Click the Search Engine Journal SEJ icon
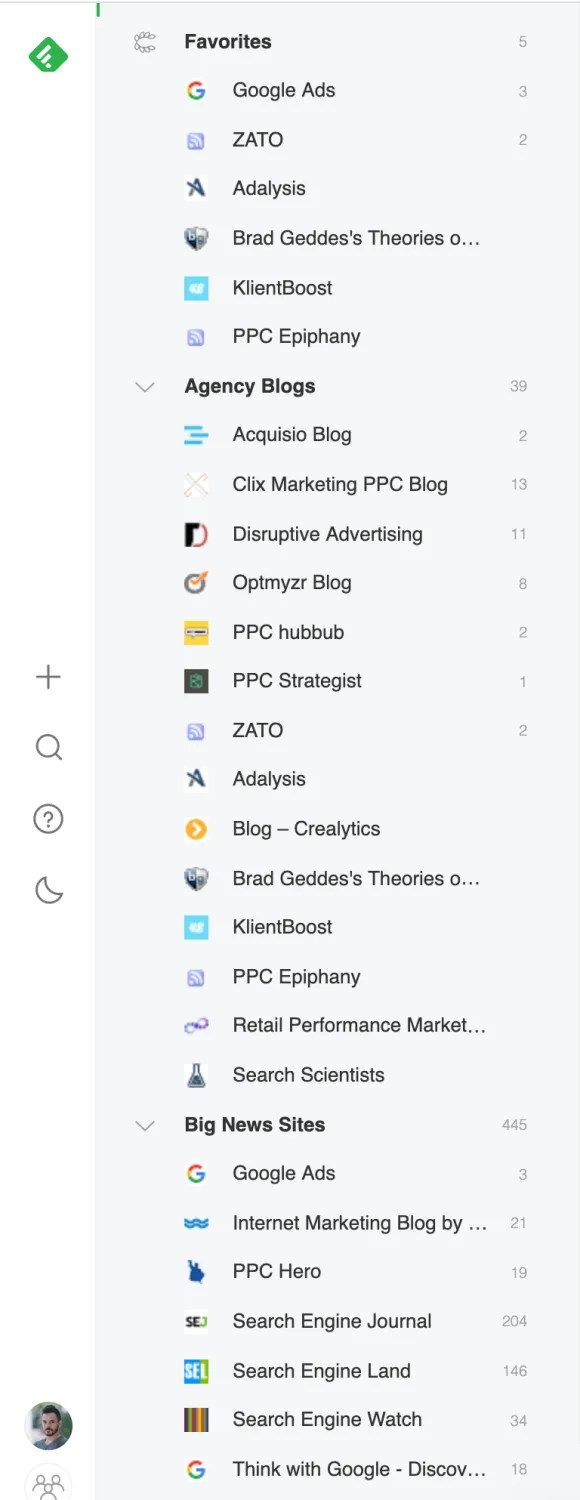This screenshot has height=1500, width=580. [196, 1322]
